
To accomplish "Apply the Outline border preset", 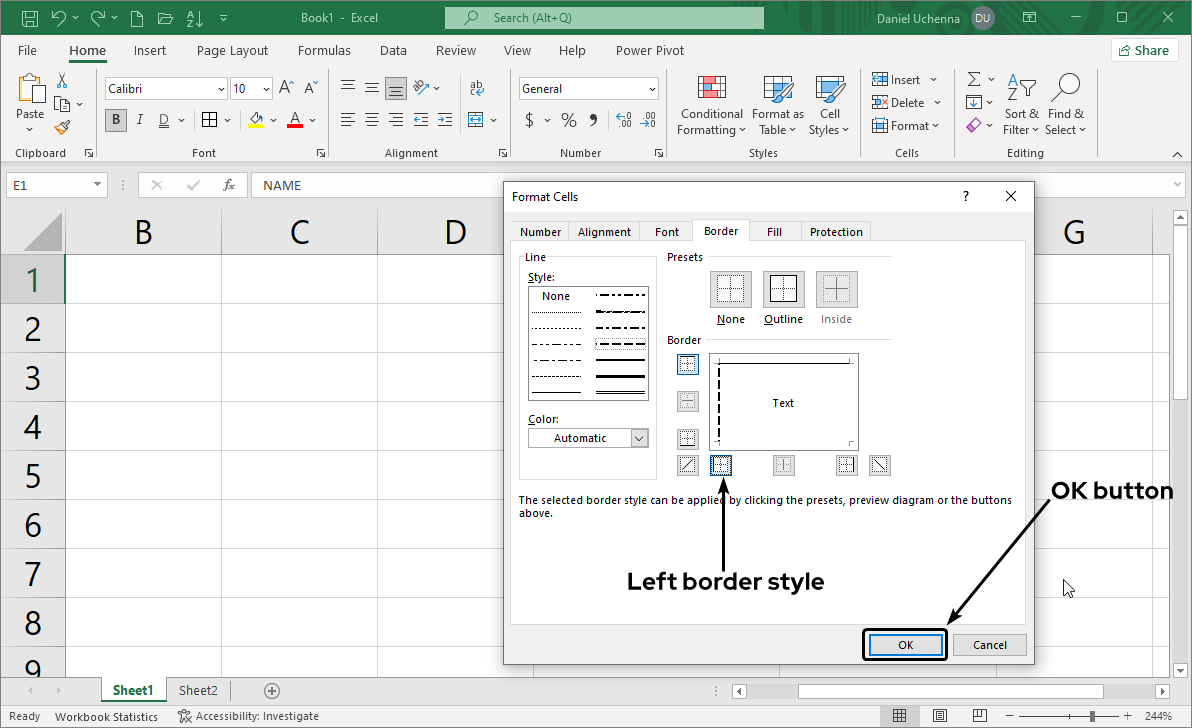I will (x=783, y=290).
